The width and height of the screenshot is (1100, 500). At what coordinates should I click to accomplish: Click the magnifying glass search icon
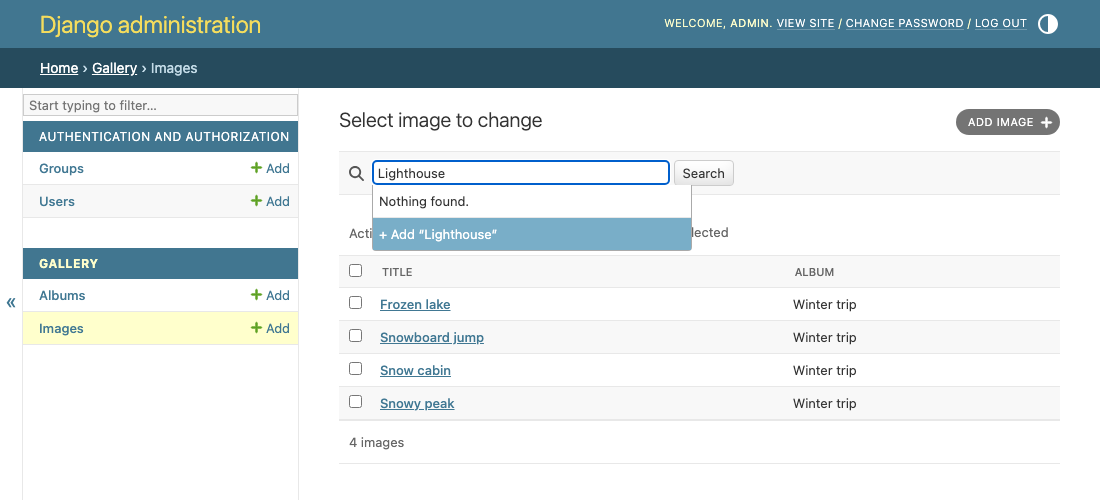click(356, 173)
